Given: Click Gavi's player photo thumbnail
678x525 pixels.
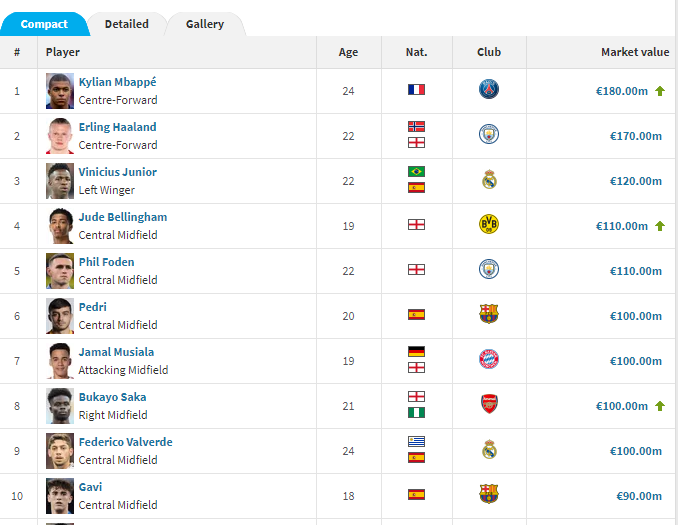Looking at the screenshot, I should click(x=60, y=496).
